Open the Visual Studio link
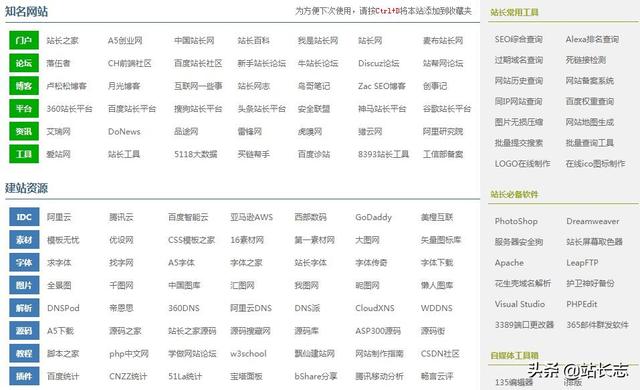 tap(520, 304)
